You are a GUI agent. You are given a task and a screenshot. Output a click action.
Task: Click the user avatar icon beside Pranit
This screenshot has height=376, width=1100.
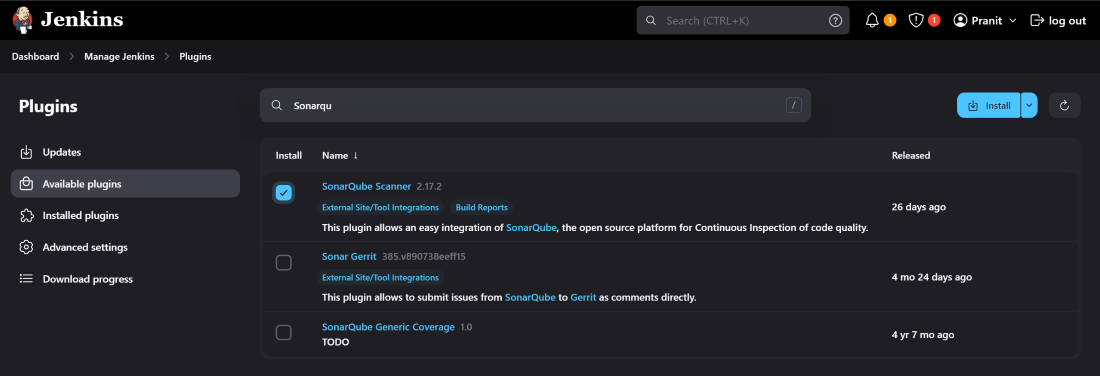point(960,20)
